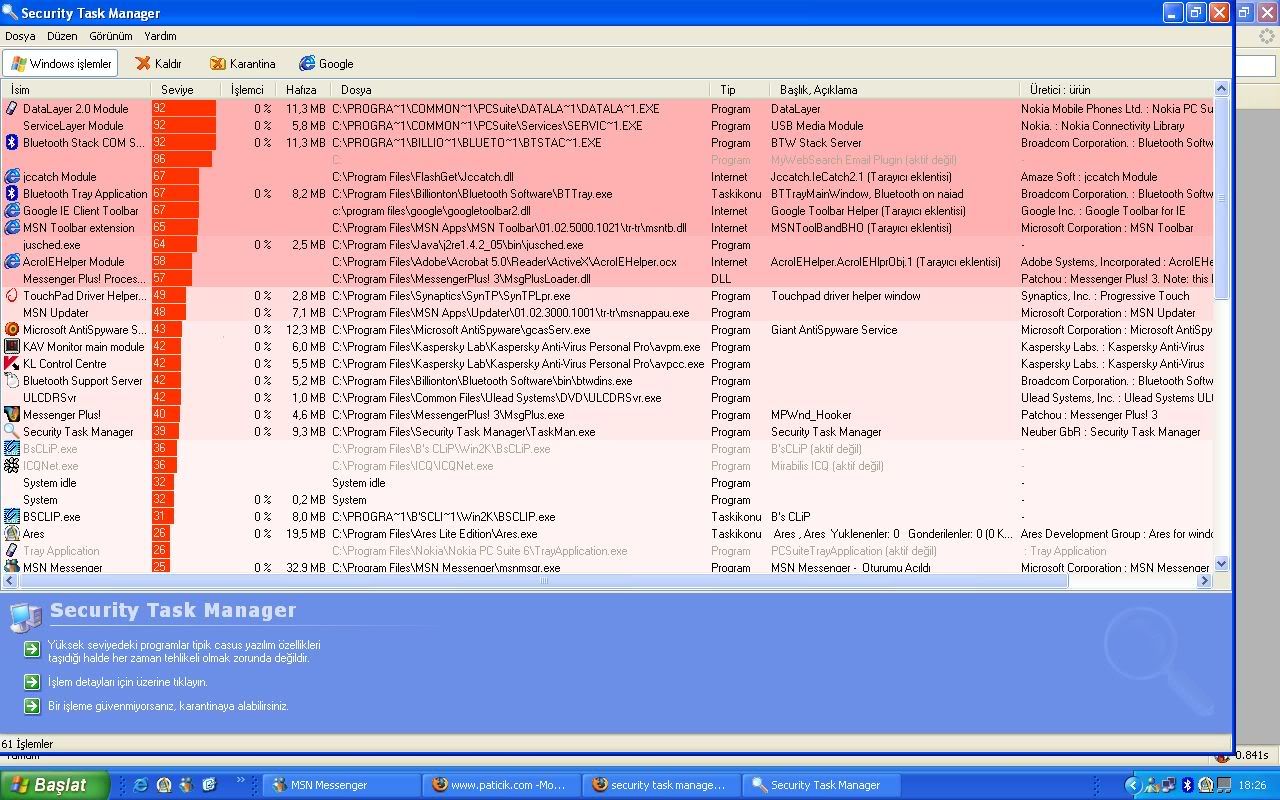Image resolution: width=1280 pixels, height=800 pixels.
Task: Click the Bluetooth icon in the system tray
Action: [1188, 785]
